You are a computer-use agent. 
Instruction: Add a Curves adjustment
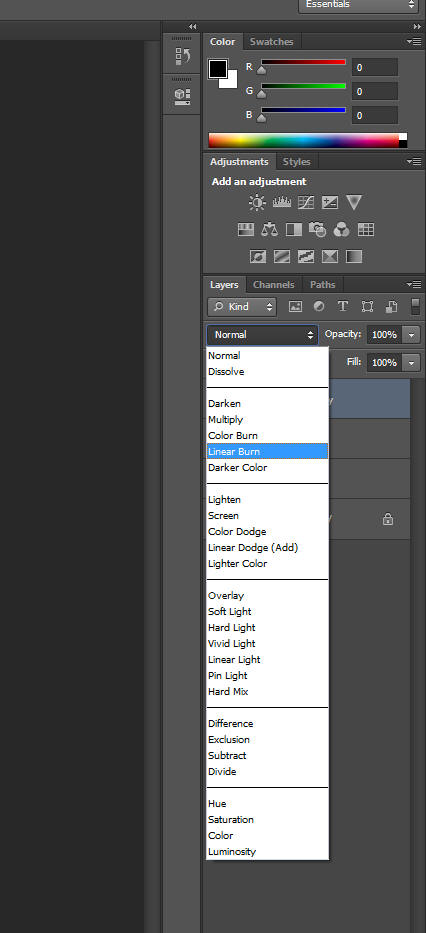tap(306, 202)
